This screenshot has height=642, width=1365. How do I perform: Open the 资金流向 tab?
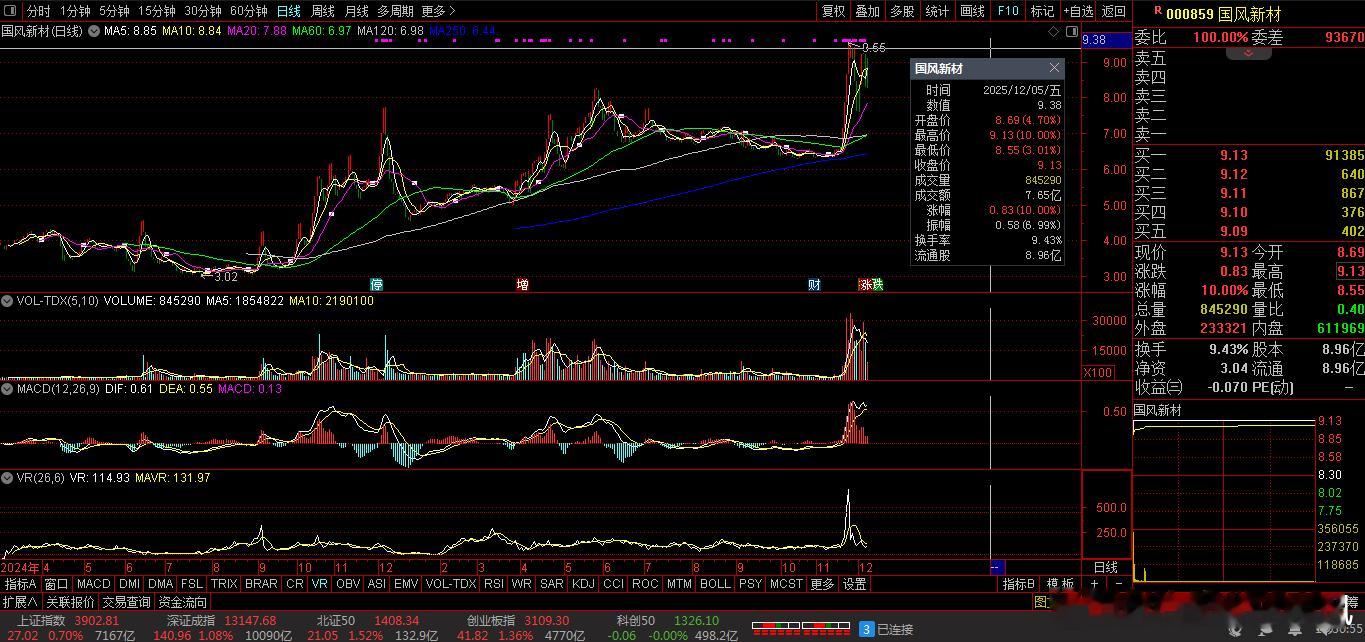click(183, 602)
